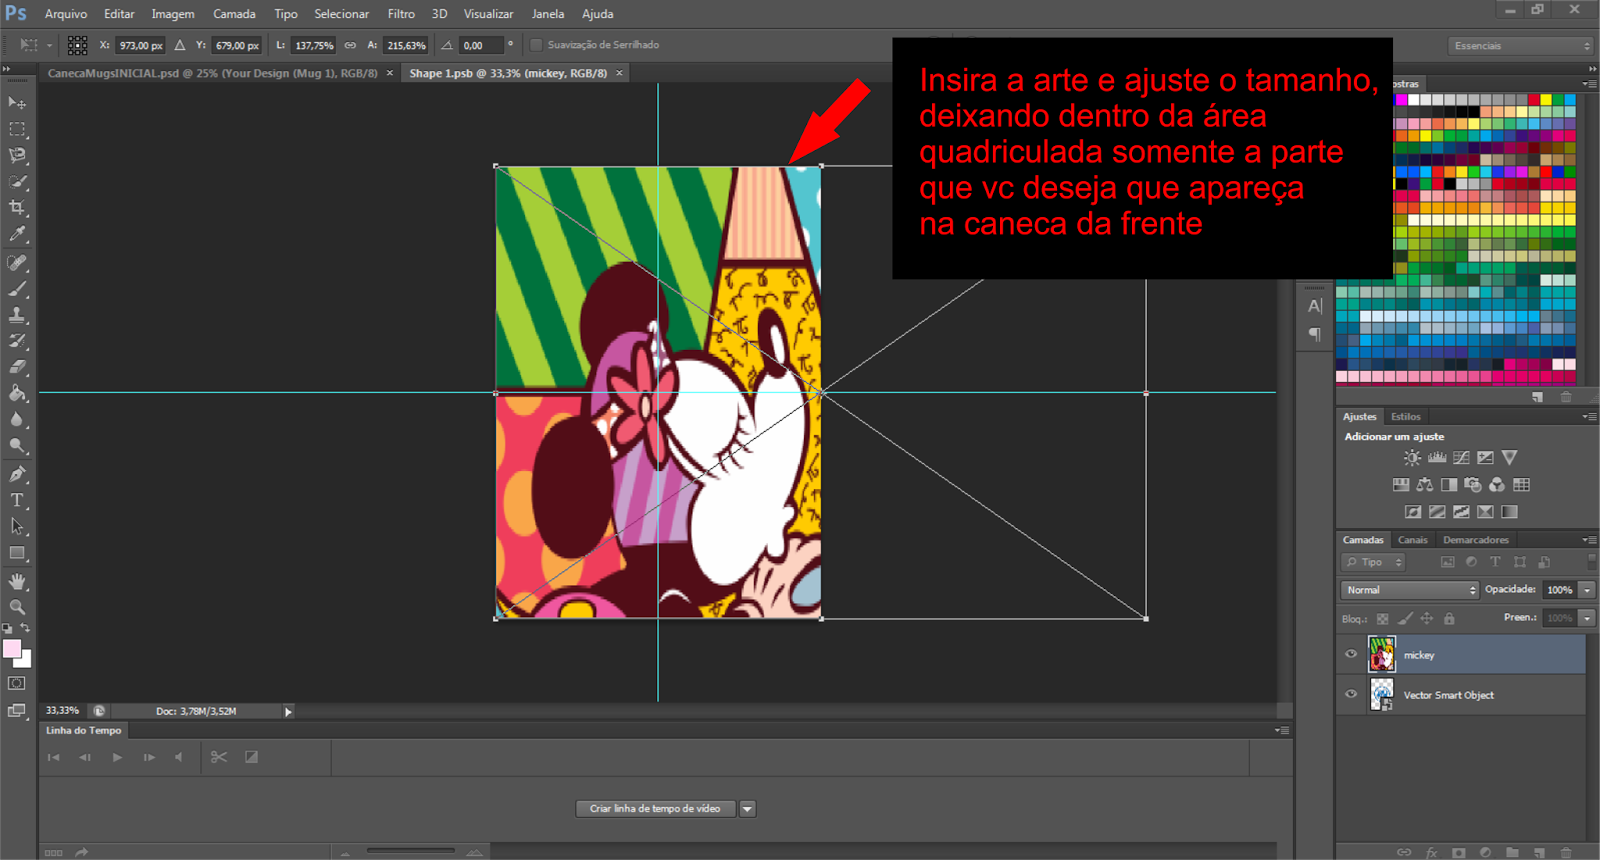This screenshot has height=860, width=1600.
Task: Open the Essenciais workspace dropdown
Action: tap(1520, 46)
